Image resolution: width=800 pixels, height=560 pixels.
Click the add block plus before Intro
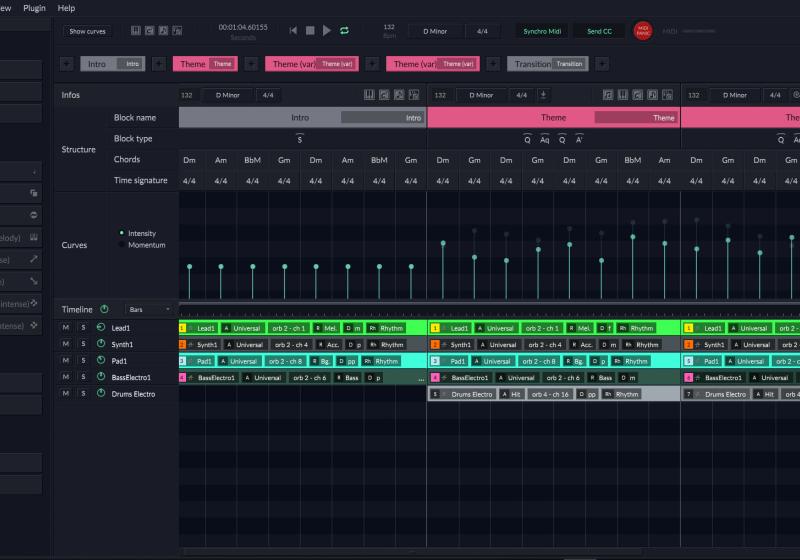tap(67, 64)
